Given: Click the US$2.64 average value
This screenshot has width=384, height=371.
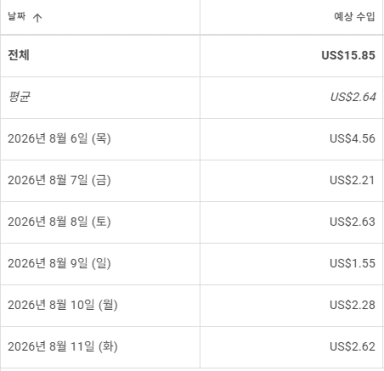Looking at the screenshot, I should pos(353,97).
